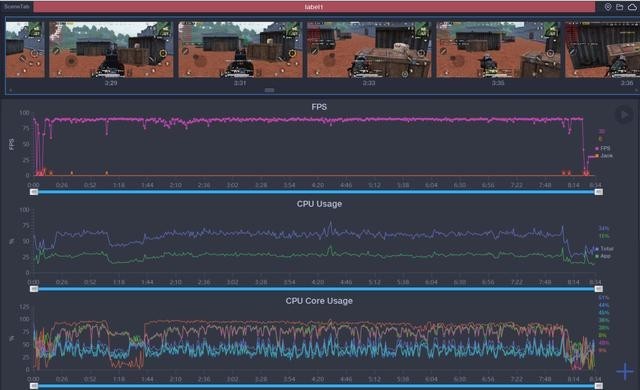Image resolution: width=640 pixels, height=390 pixels.
Task: Toggle the FPS series in the legend
Action: pos(603,148)
